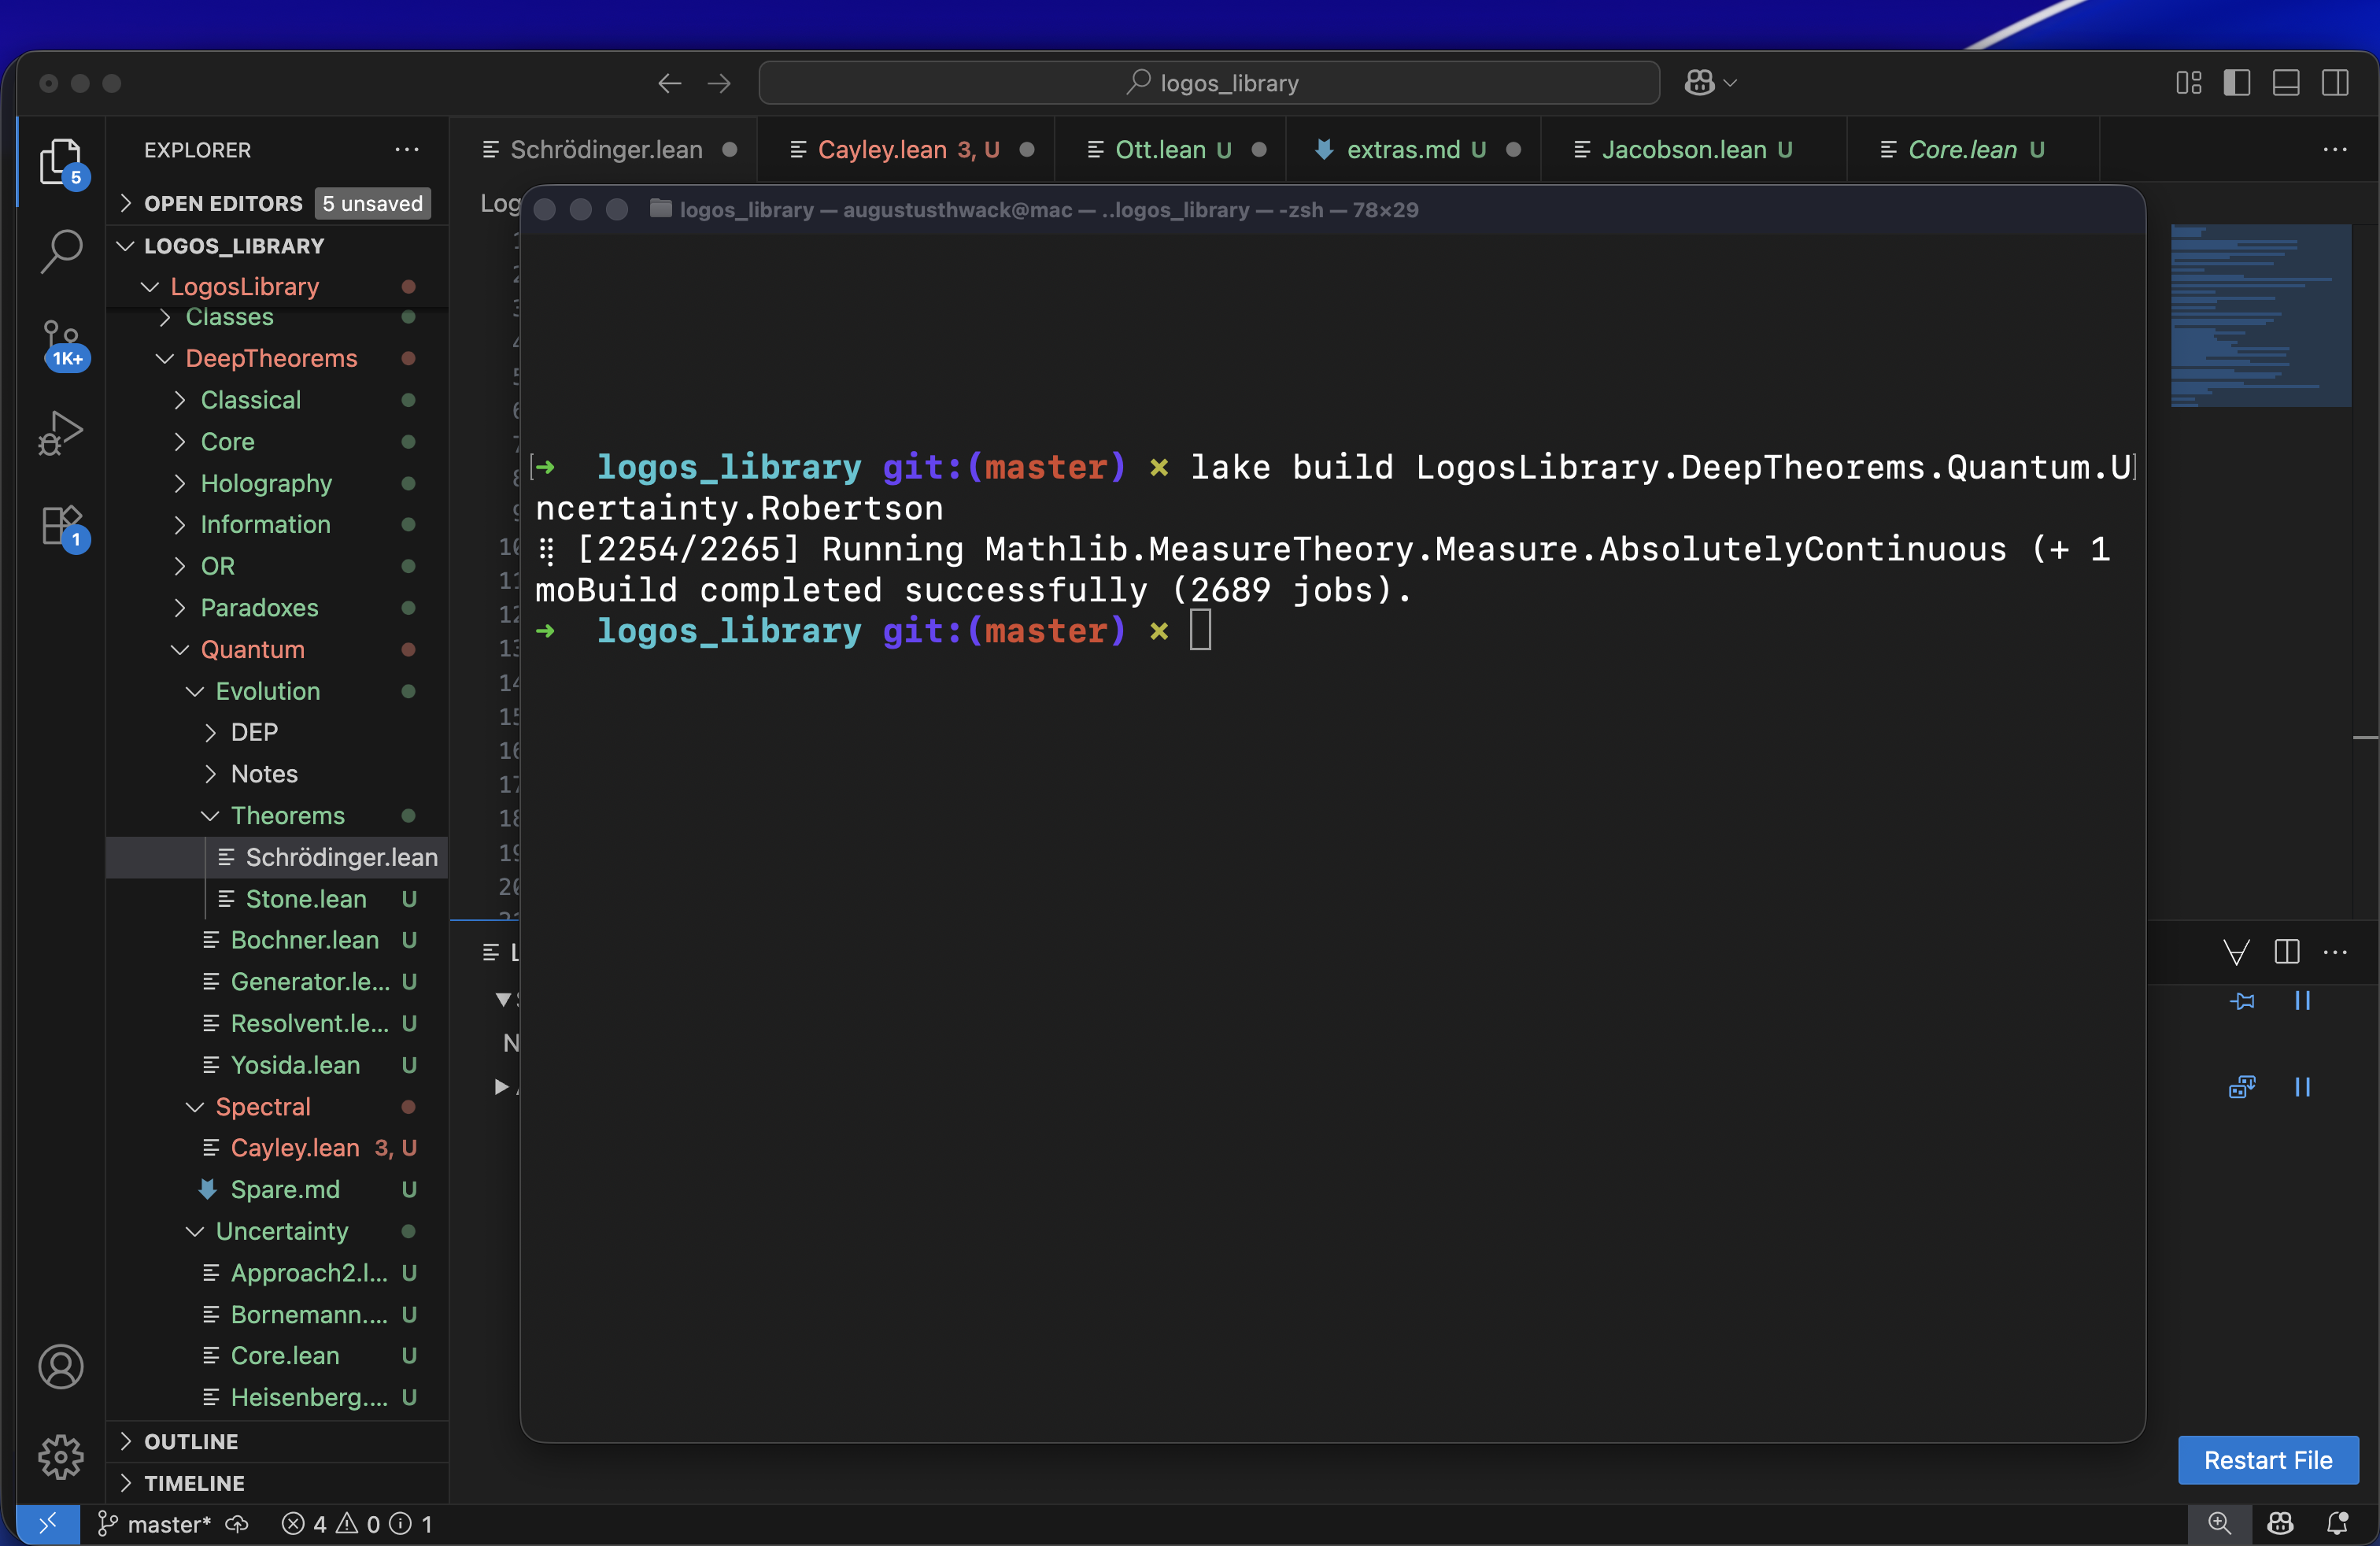Screen dimensions: 2380x1546
Task: Click the editor minimap slider
Action: click(2260, 316)
